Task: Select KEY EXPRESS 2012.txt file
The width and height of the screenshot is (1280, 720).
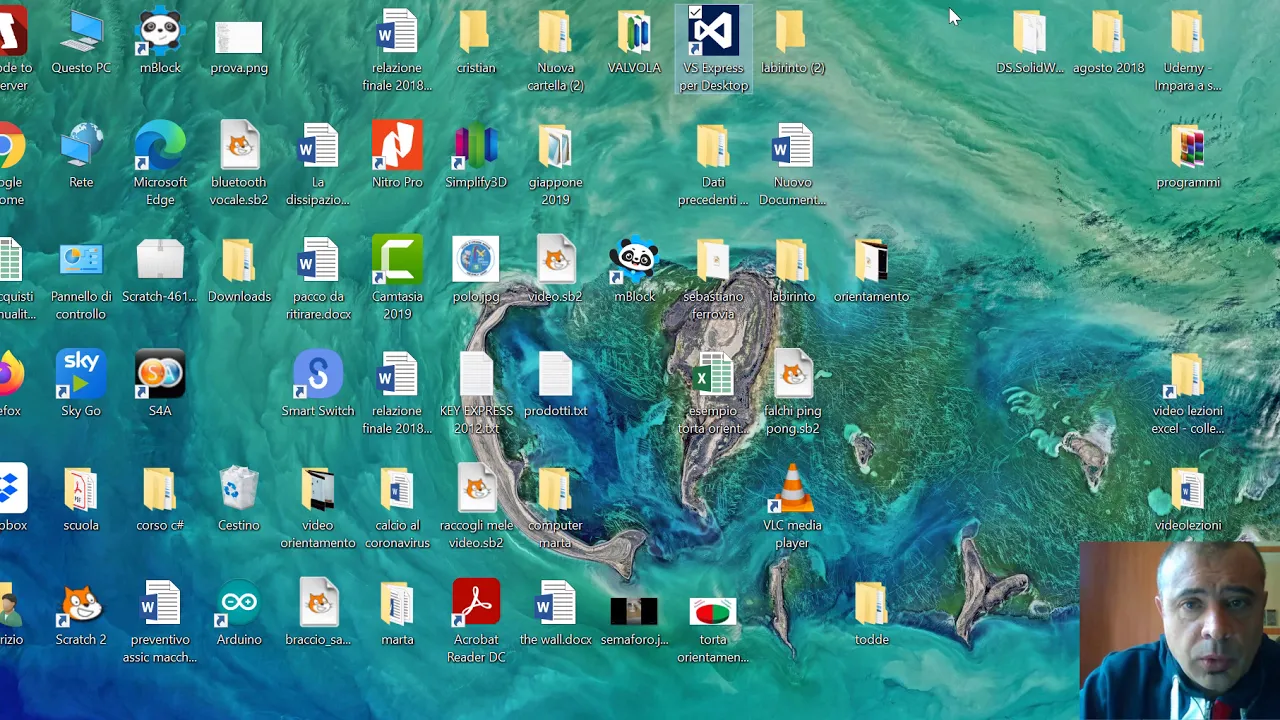Action: tap(476, 392)
